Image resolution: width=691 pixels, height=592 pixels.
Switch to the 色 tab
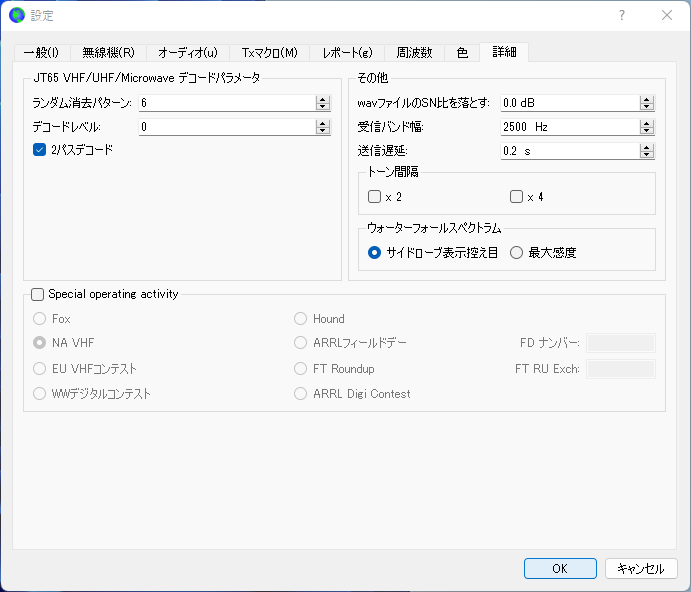[462, 52]
